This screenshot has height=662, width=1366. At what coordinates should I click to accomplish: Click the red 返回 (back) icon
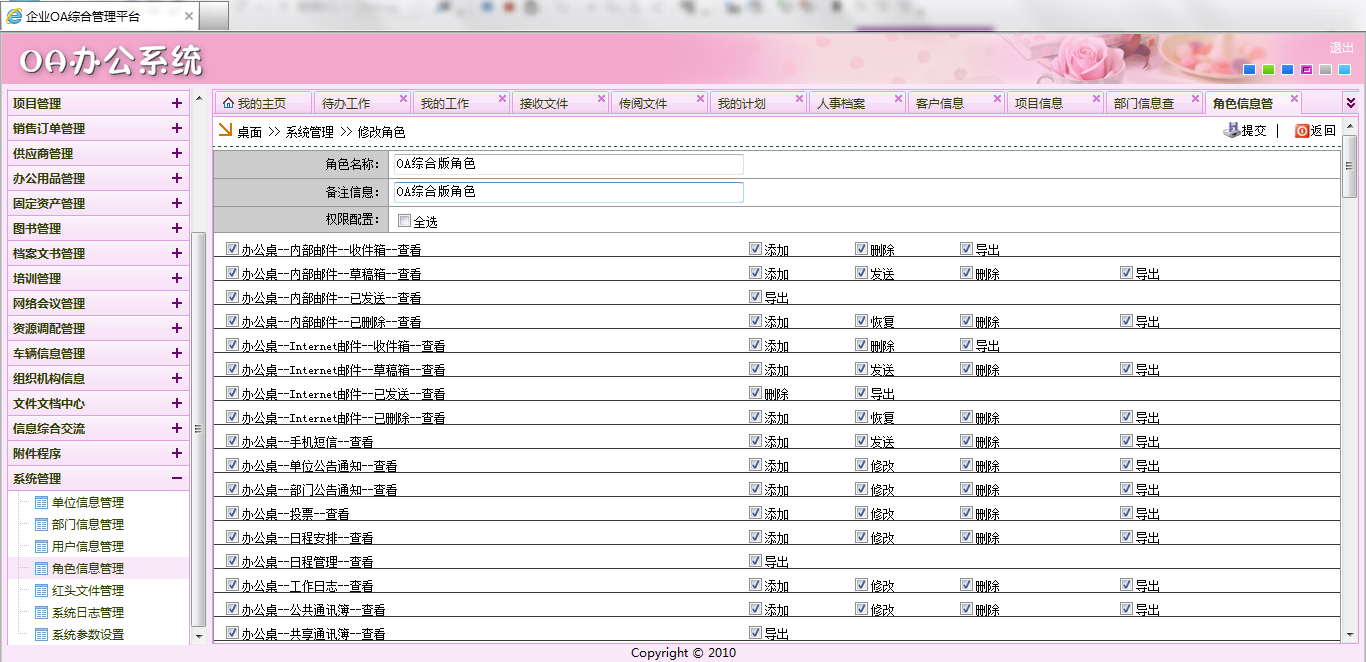click(x=1301, y=131)
